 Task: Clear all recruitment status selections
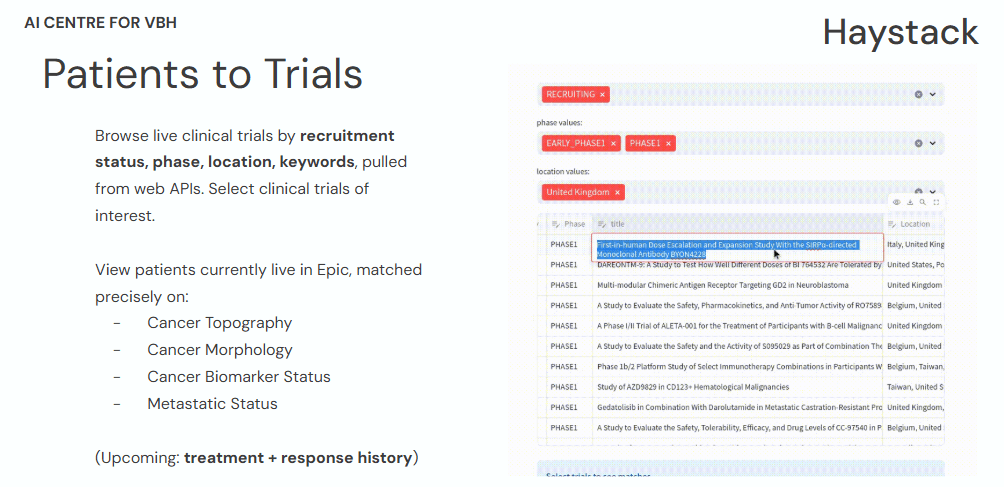[x=918, y=94]
